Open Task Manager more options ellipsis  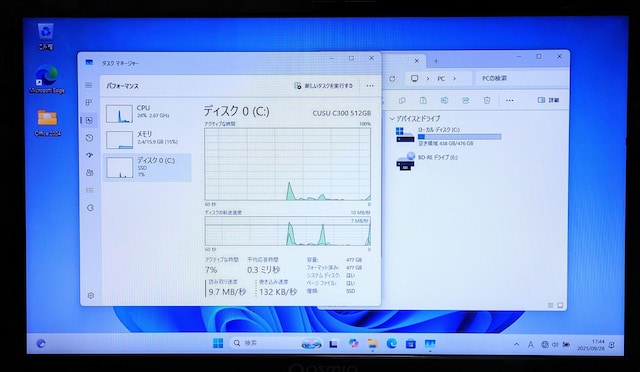(370, 86)
